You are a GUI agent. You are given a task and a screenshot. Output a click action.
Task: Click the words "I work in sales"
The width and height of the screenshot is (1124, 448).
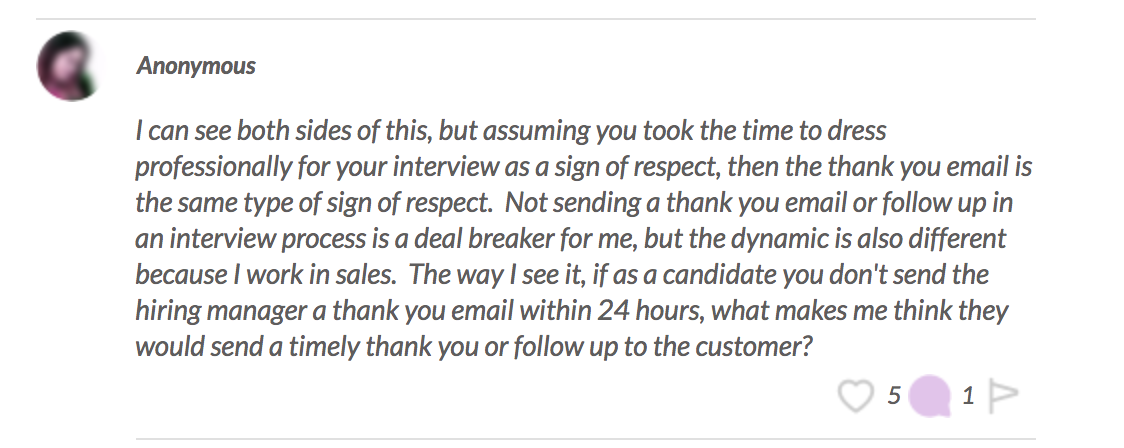coord(313,275)
